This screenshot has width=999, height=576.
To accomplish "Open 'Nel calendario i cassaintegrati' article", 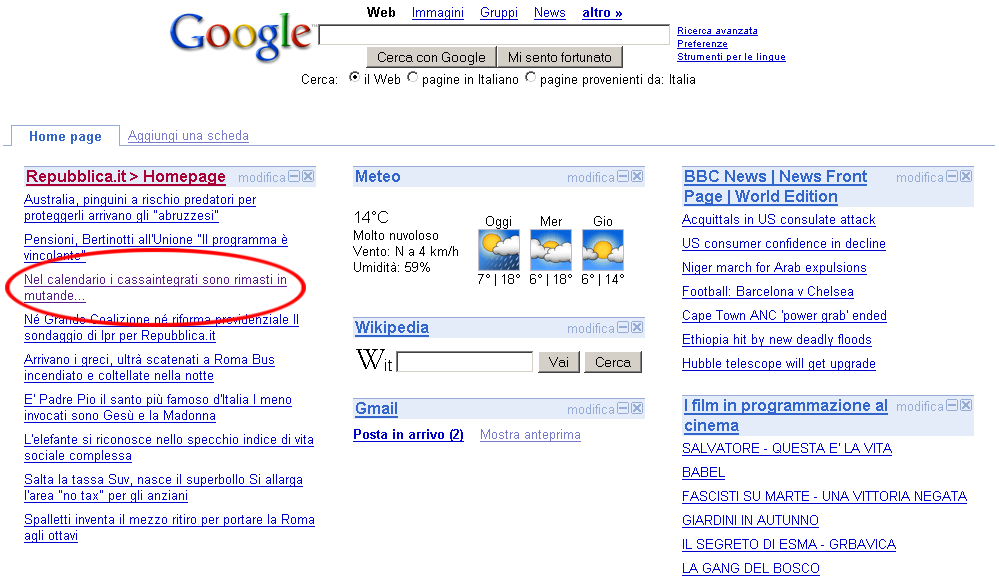I will click(x=155, y=287).
